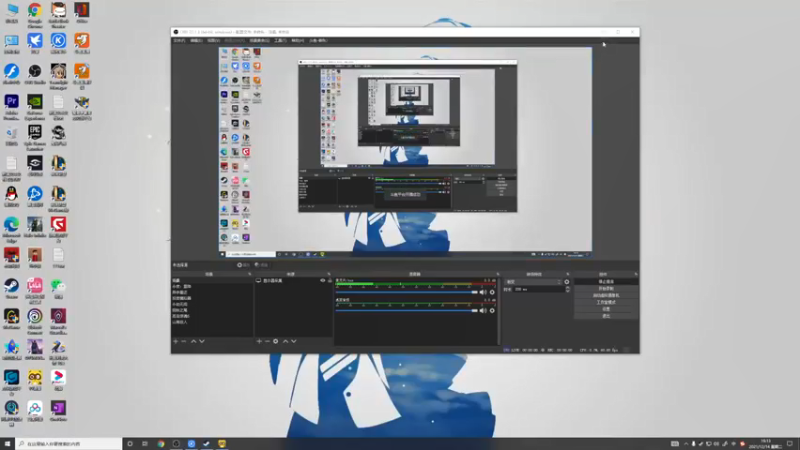Screen dimensions: 800x450
Task: Open Chrome from the taskbar
Action: point(161,444)
